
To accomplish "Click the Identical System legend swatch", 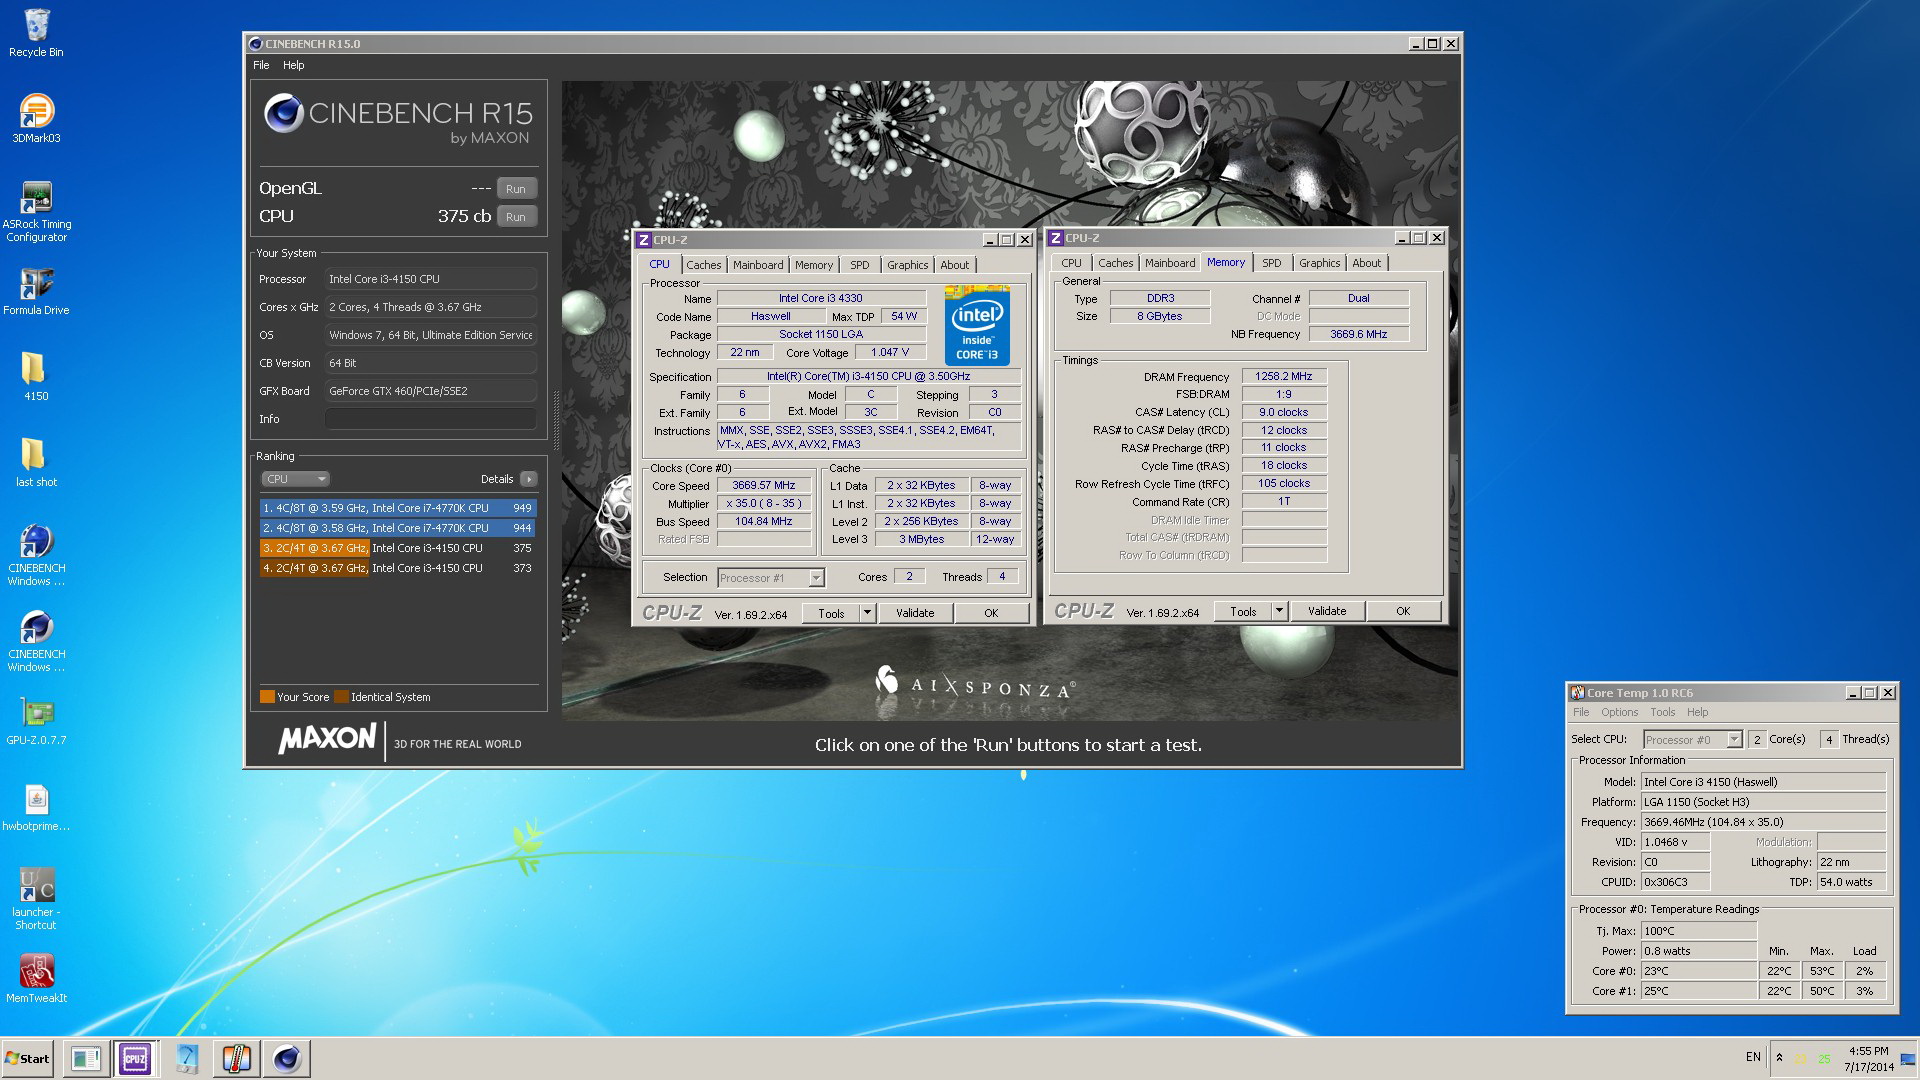I will click(341, 697).
